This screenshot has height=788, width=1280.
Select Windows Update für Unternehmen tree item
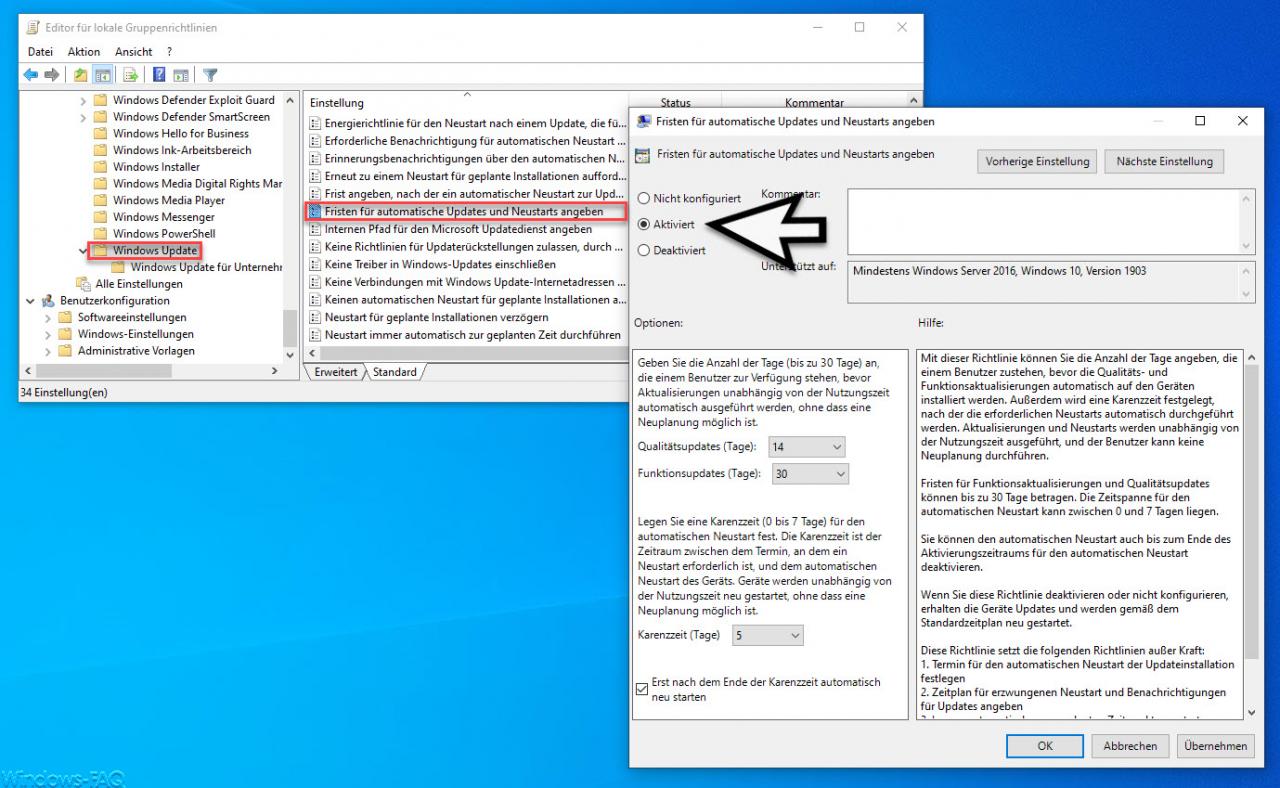tap(207, 267)
